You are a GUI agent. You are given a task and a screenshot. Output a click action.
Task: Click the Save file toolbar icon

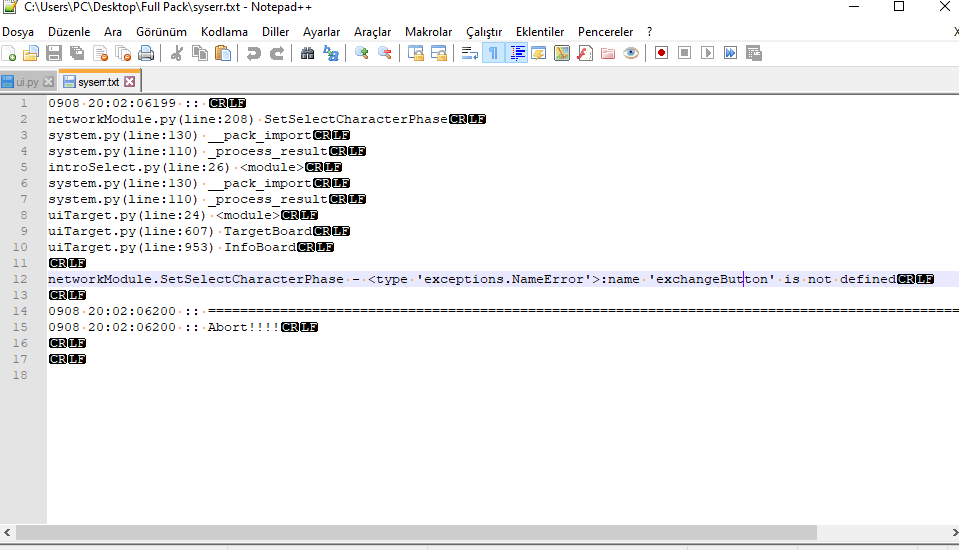pos(54,53)
